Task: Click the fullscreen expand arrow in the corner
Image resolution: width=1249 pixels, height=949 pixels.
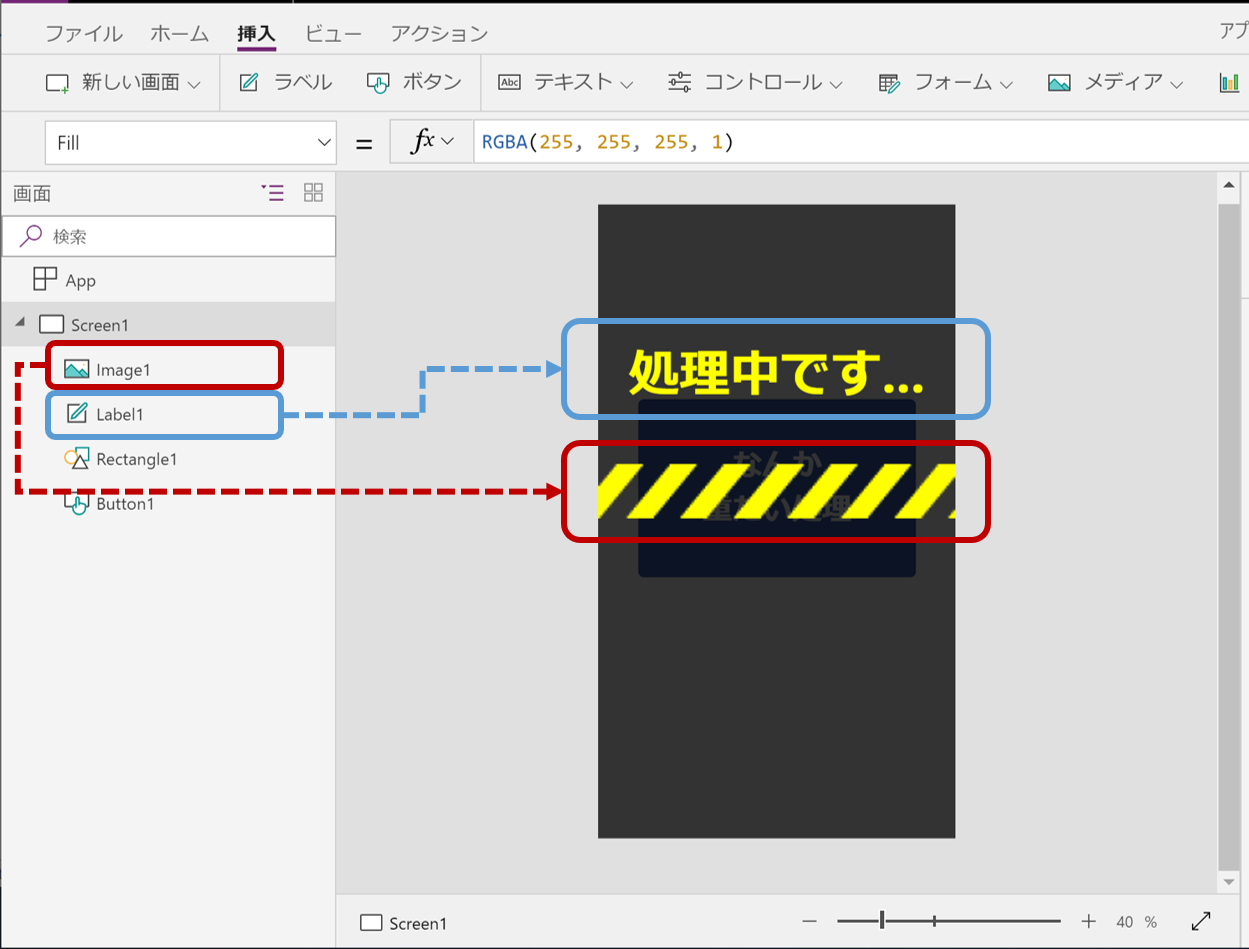Action: (x=1200, y=920)
